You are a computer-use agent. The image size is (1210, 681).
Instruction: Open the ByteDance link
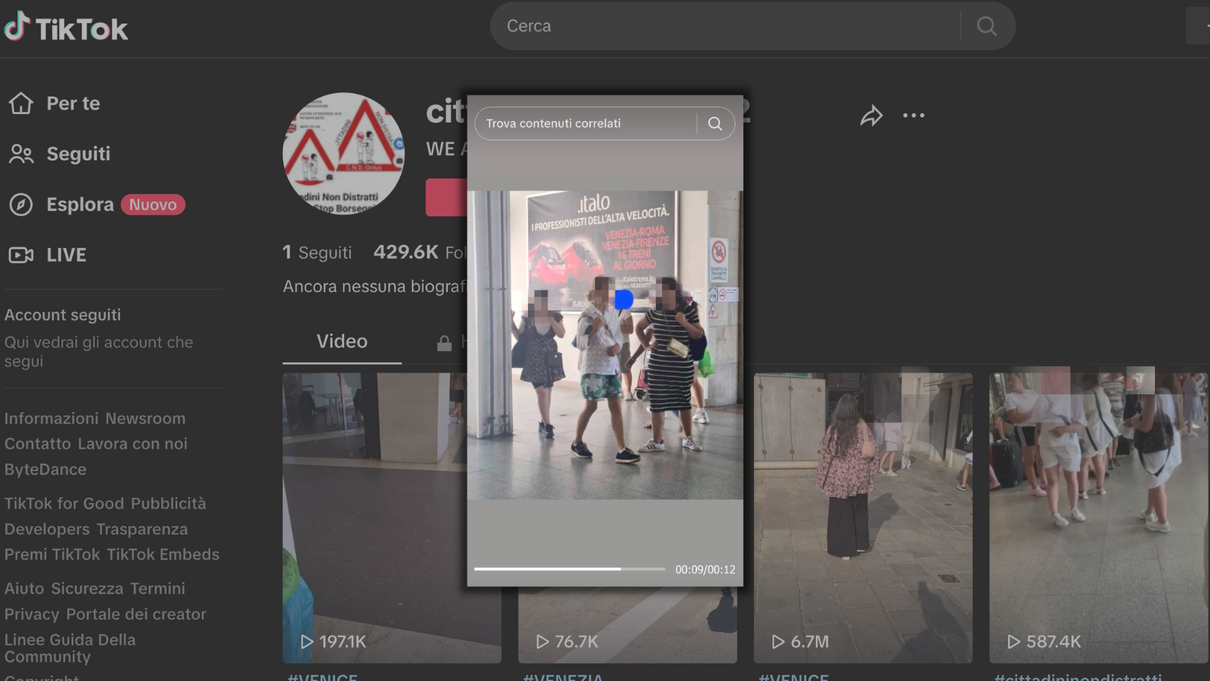45,469
